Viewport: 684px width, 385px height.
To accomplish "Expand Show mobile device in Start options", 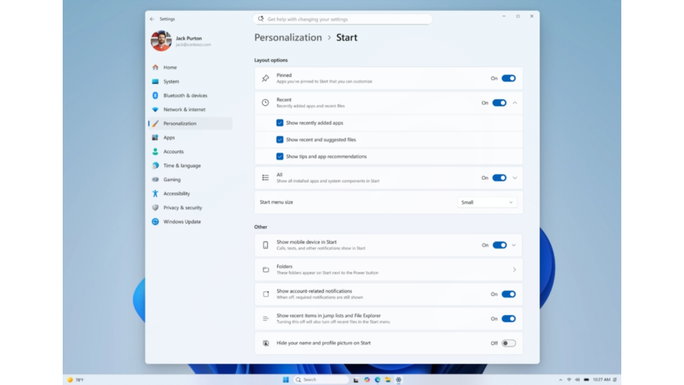I will 514,245.
